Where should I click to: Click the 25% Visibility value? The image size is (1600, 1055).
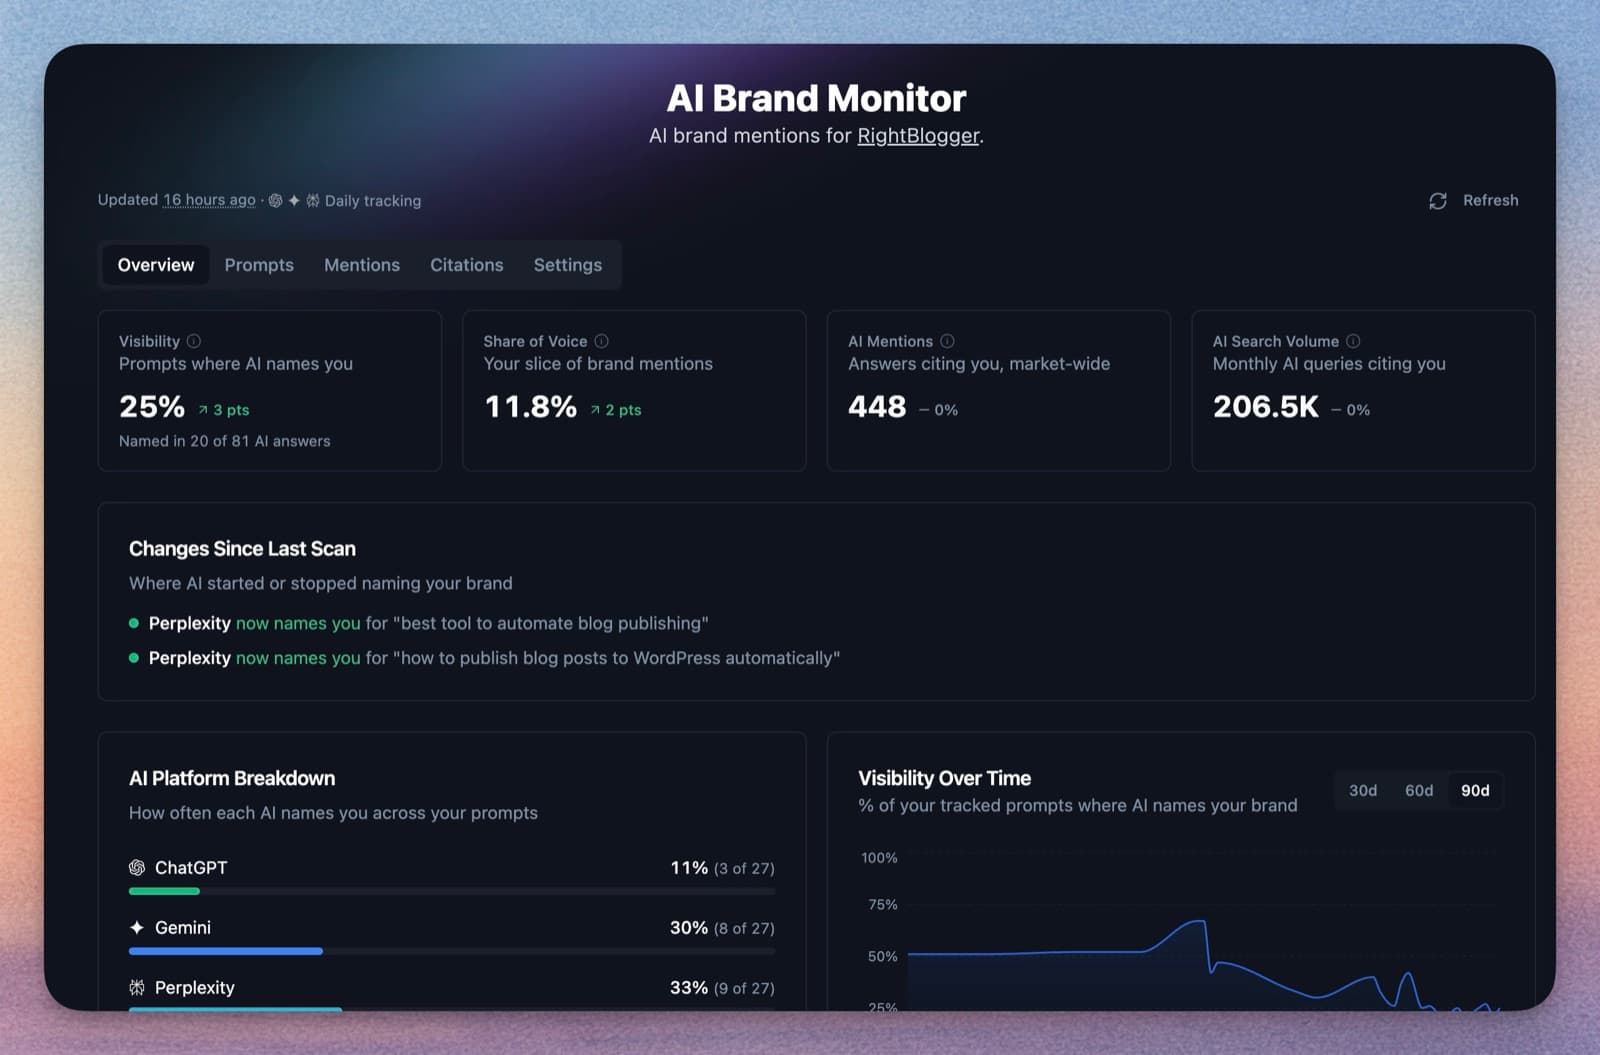[152, 407]
